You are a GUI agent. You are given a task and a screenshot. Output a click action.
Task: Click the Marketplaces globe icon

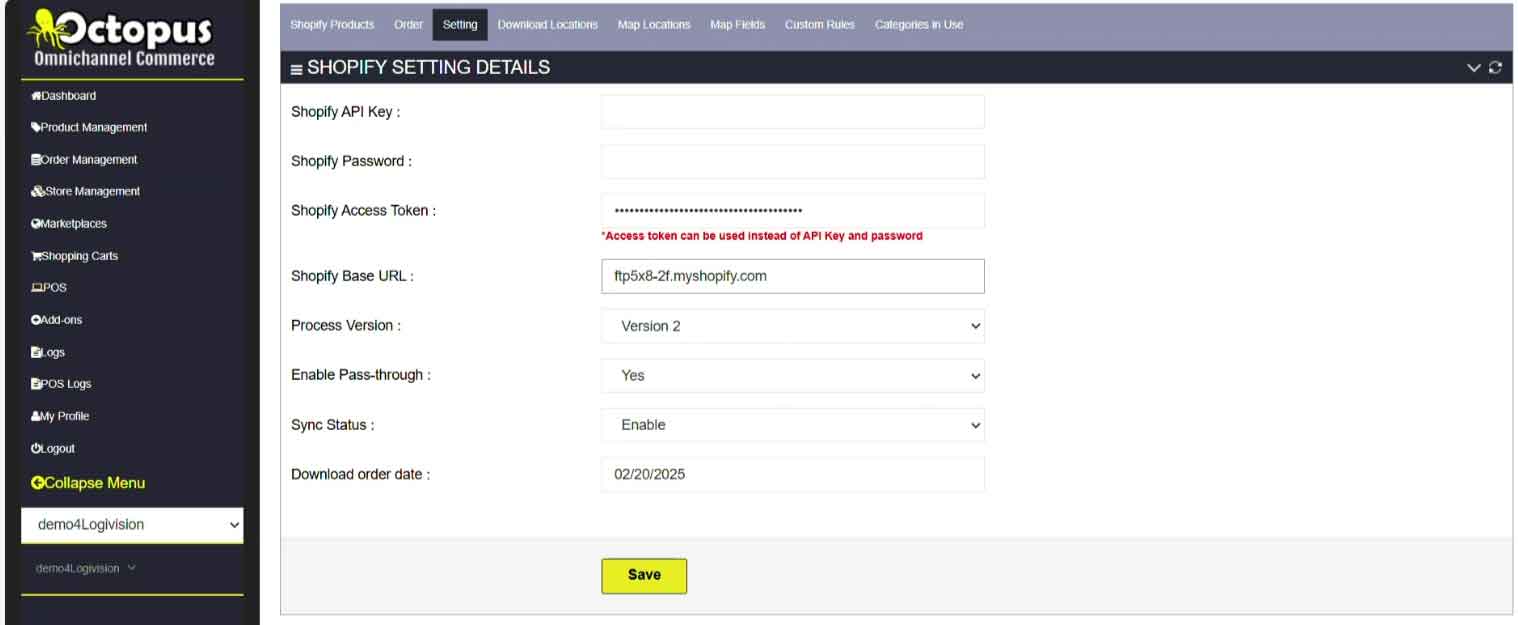tap(36, 224)
